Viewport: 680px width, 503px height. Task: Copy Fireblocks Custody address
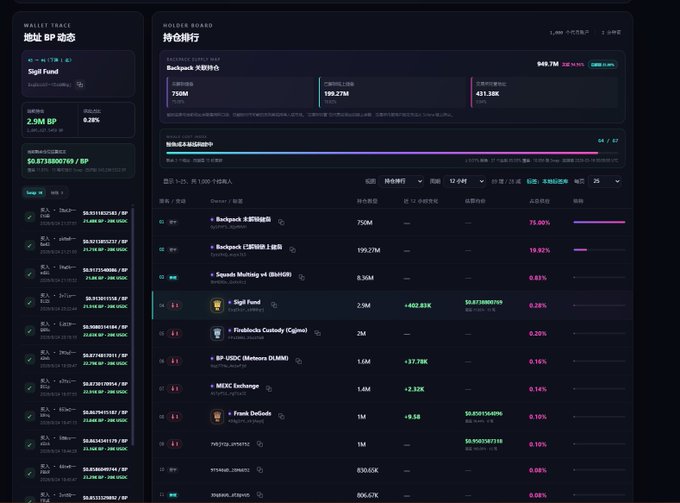(x=317, y=333)
